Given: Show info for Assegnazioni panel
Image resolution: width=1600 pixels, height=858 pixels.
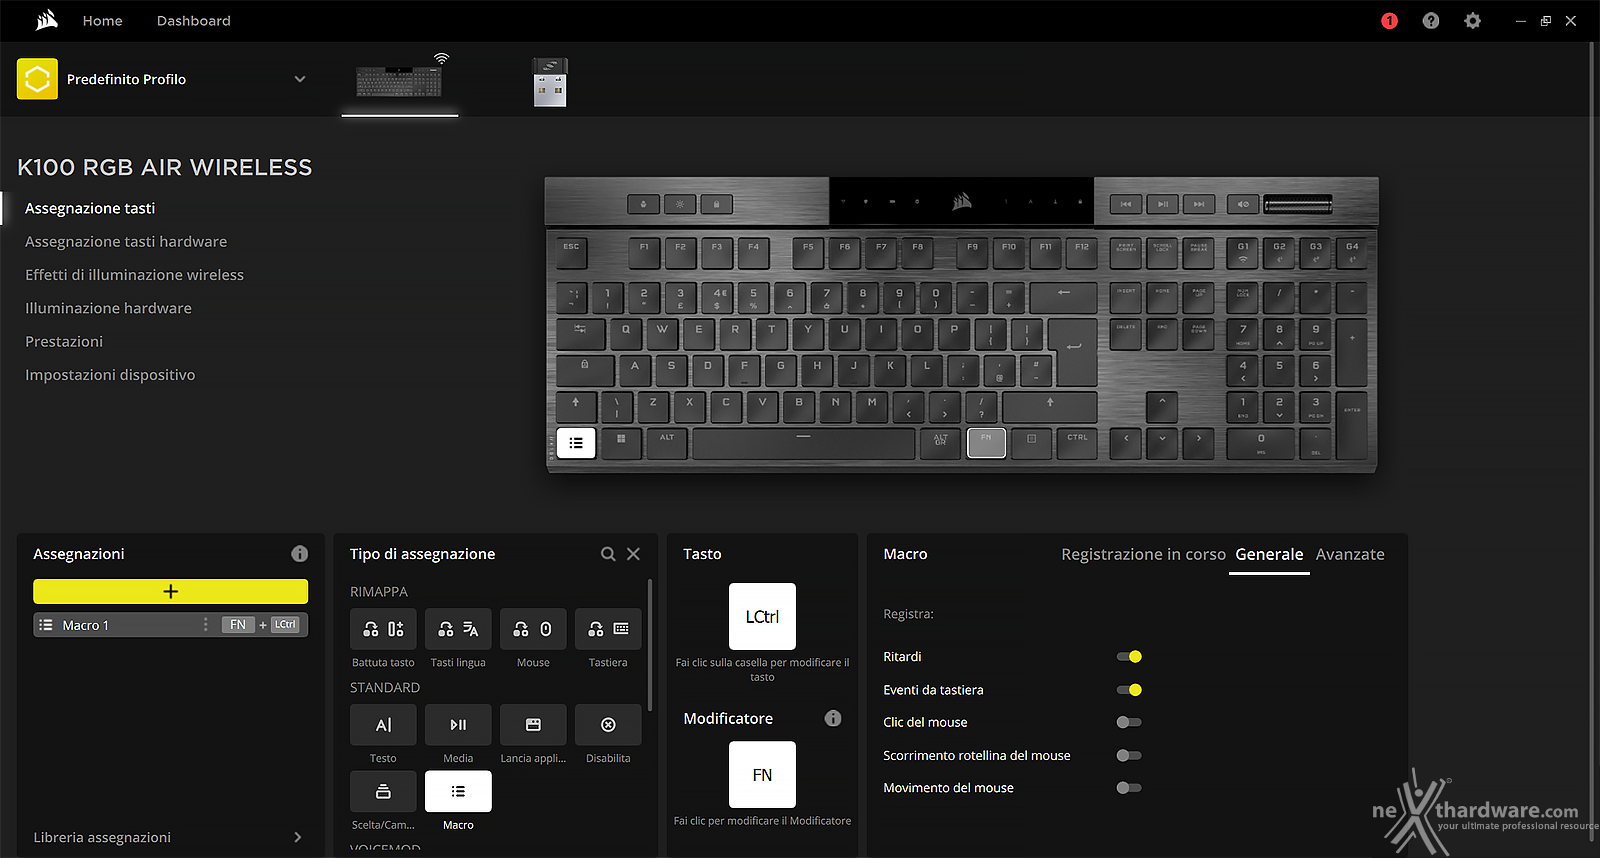Looking at the screenshot, I should [x=299, y=554].
